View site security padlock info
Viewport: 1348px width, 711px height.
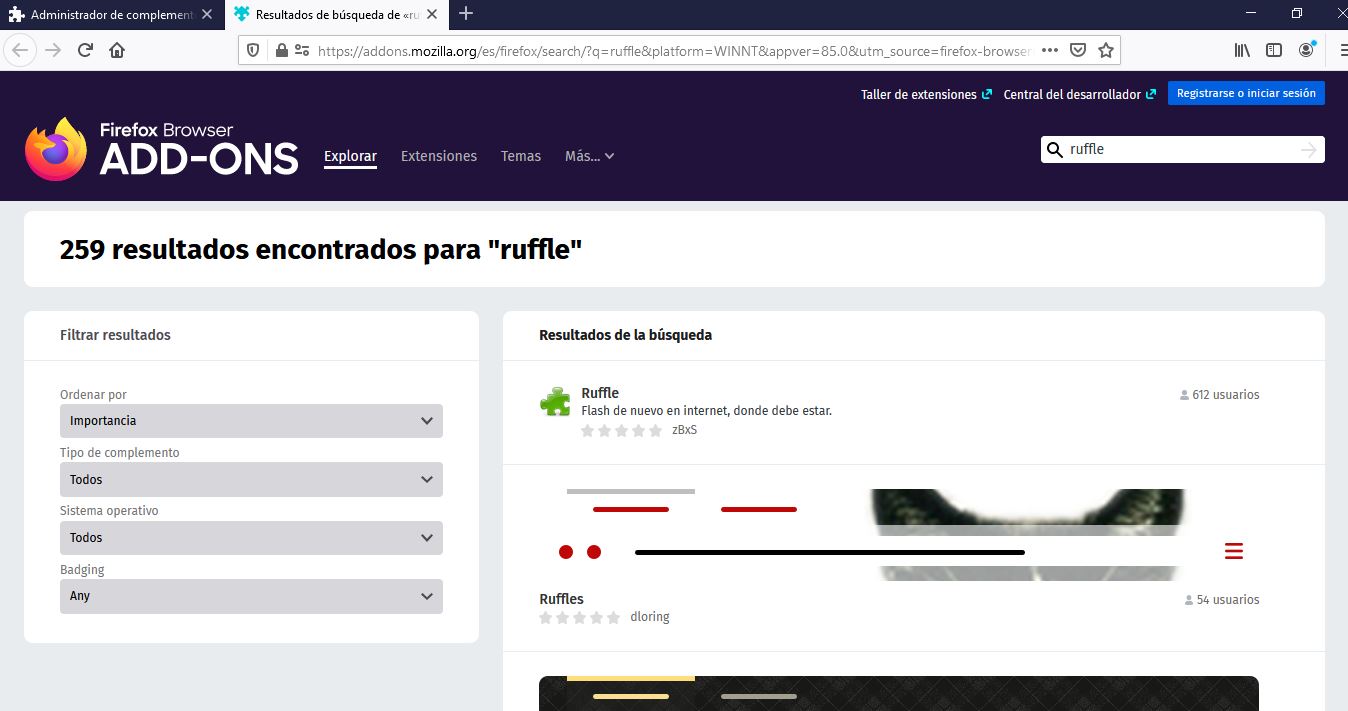[x=281, y=50]
